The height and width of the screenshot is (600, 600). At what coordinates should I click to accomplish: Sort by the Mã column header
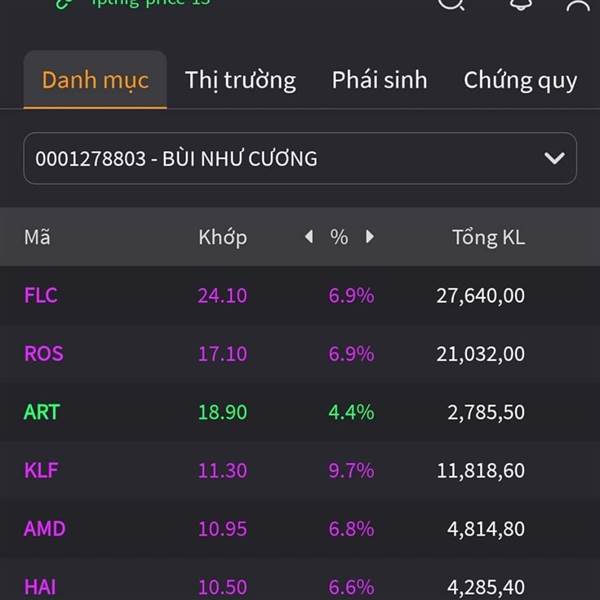[37, 237]
